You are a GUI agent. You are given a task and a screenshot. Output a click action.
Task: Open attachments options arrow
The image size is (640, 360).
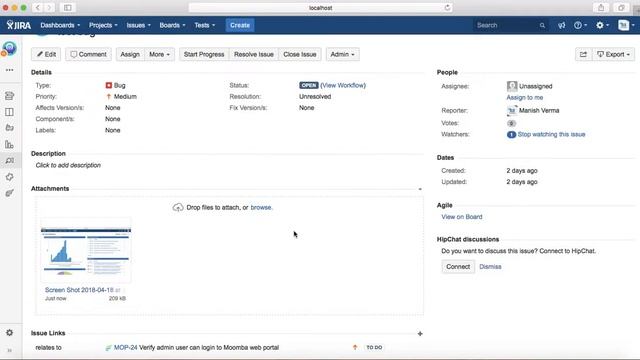point(420,189)
